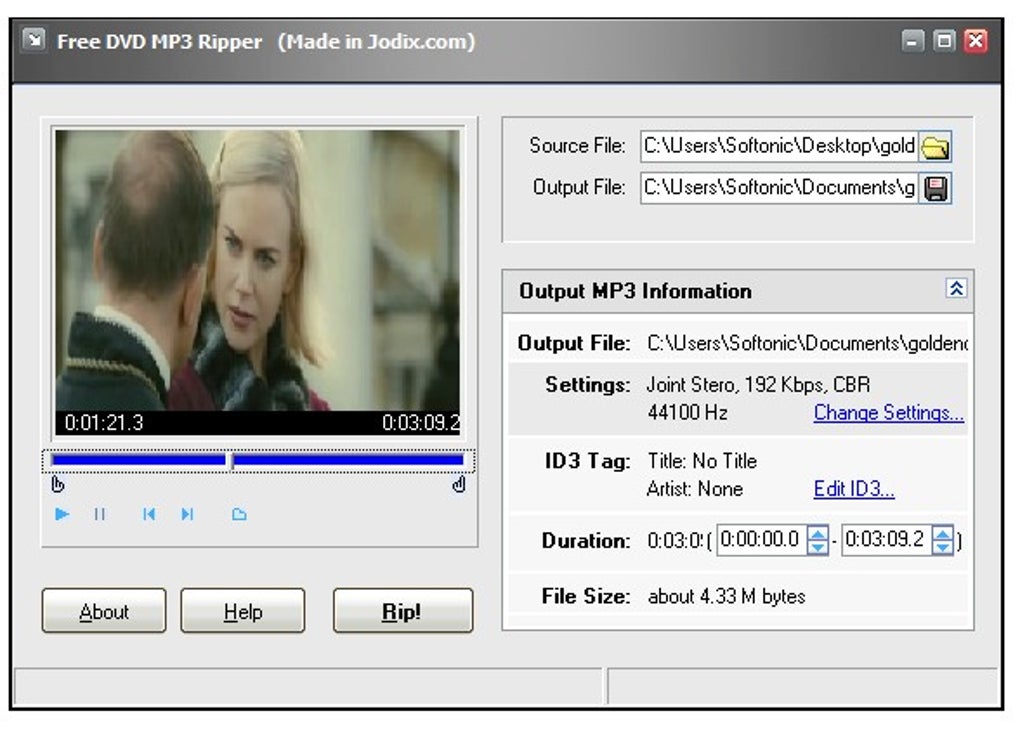Collapse the Output MP3 Information panel
This screenshot has width=1020, height=730.
[956, 288]
